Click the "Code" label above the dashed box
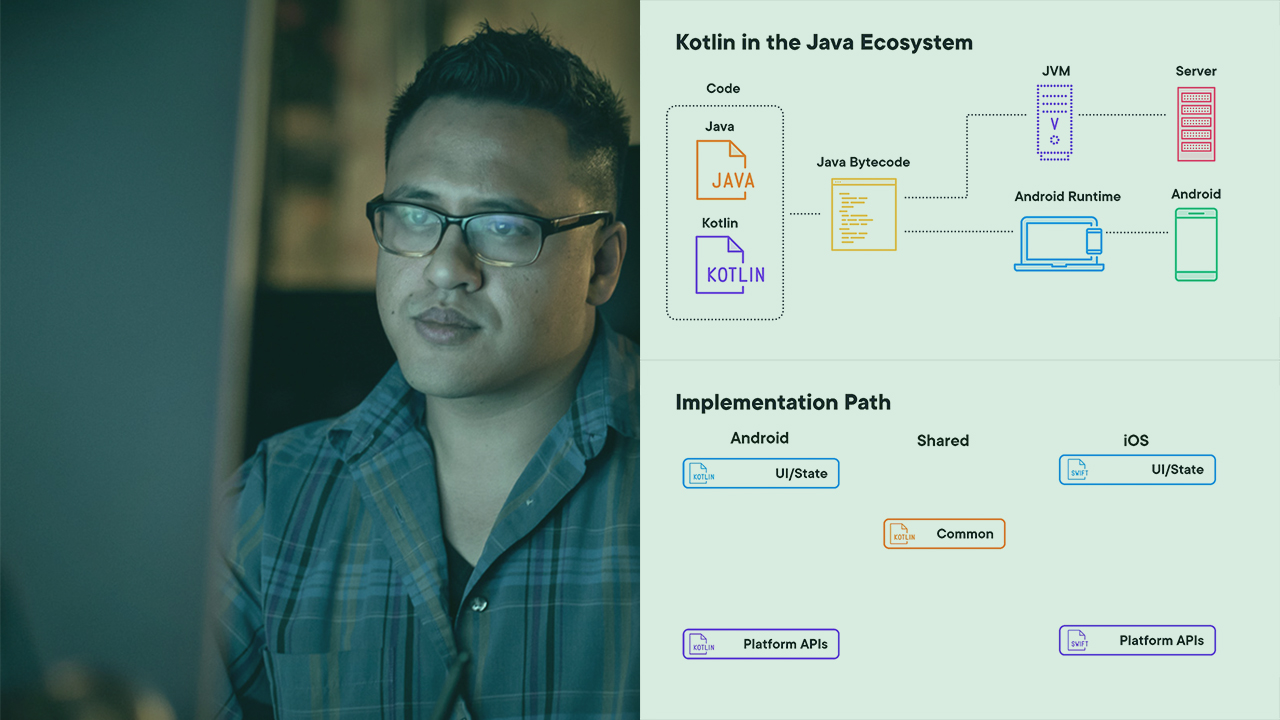 pos(723,88)
